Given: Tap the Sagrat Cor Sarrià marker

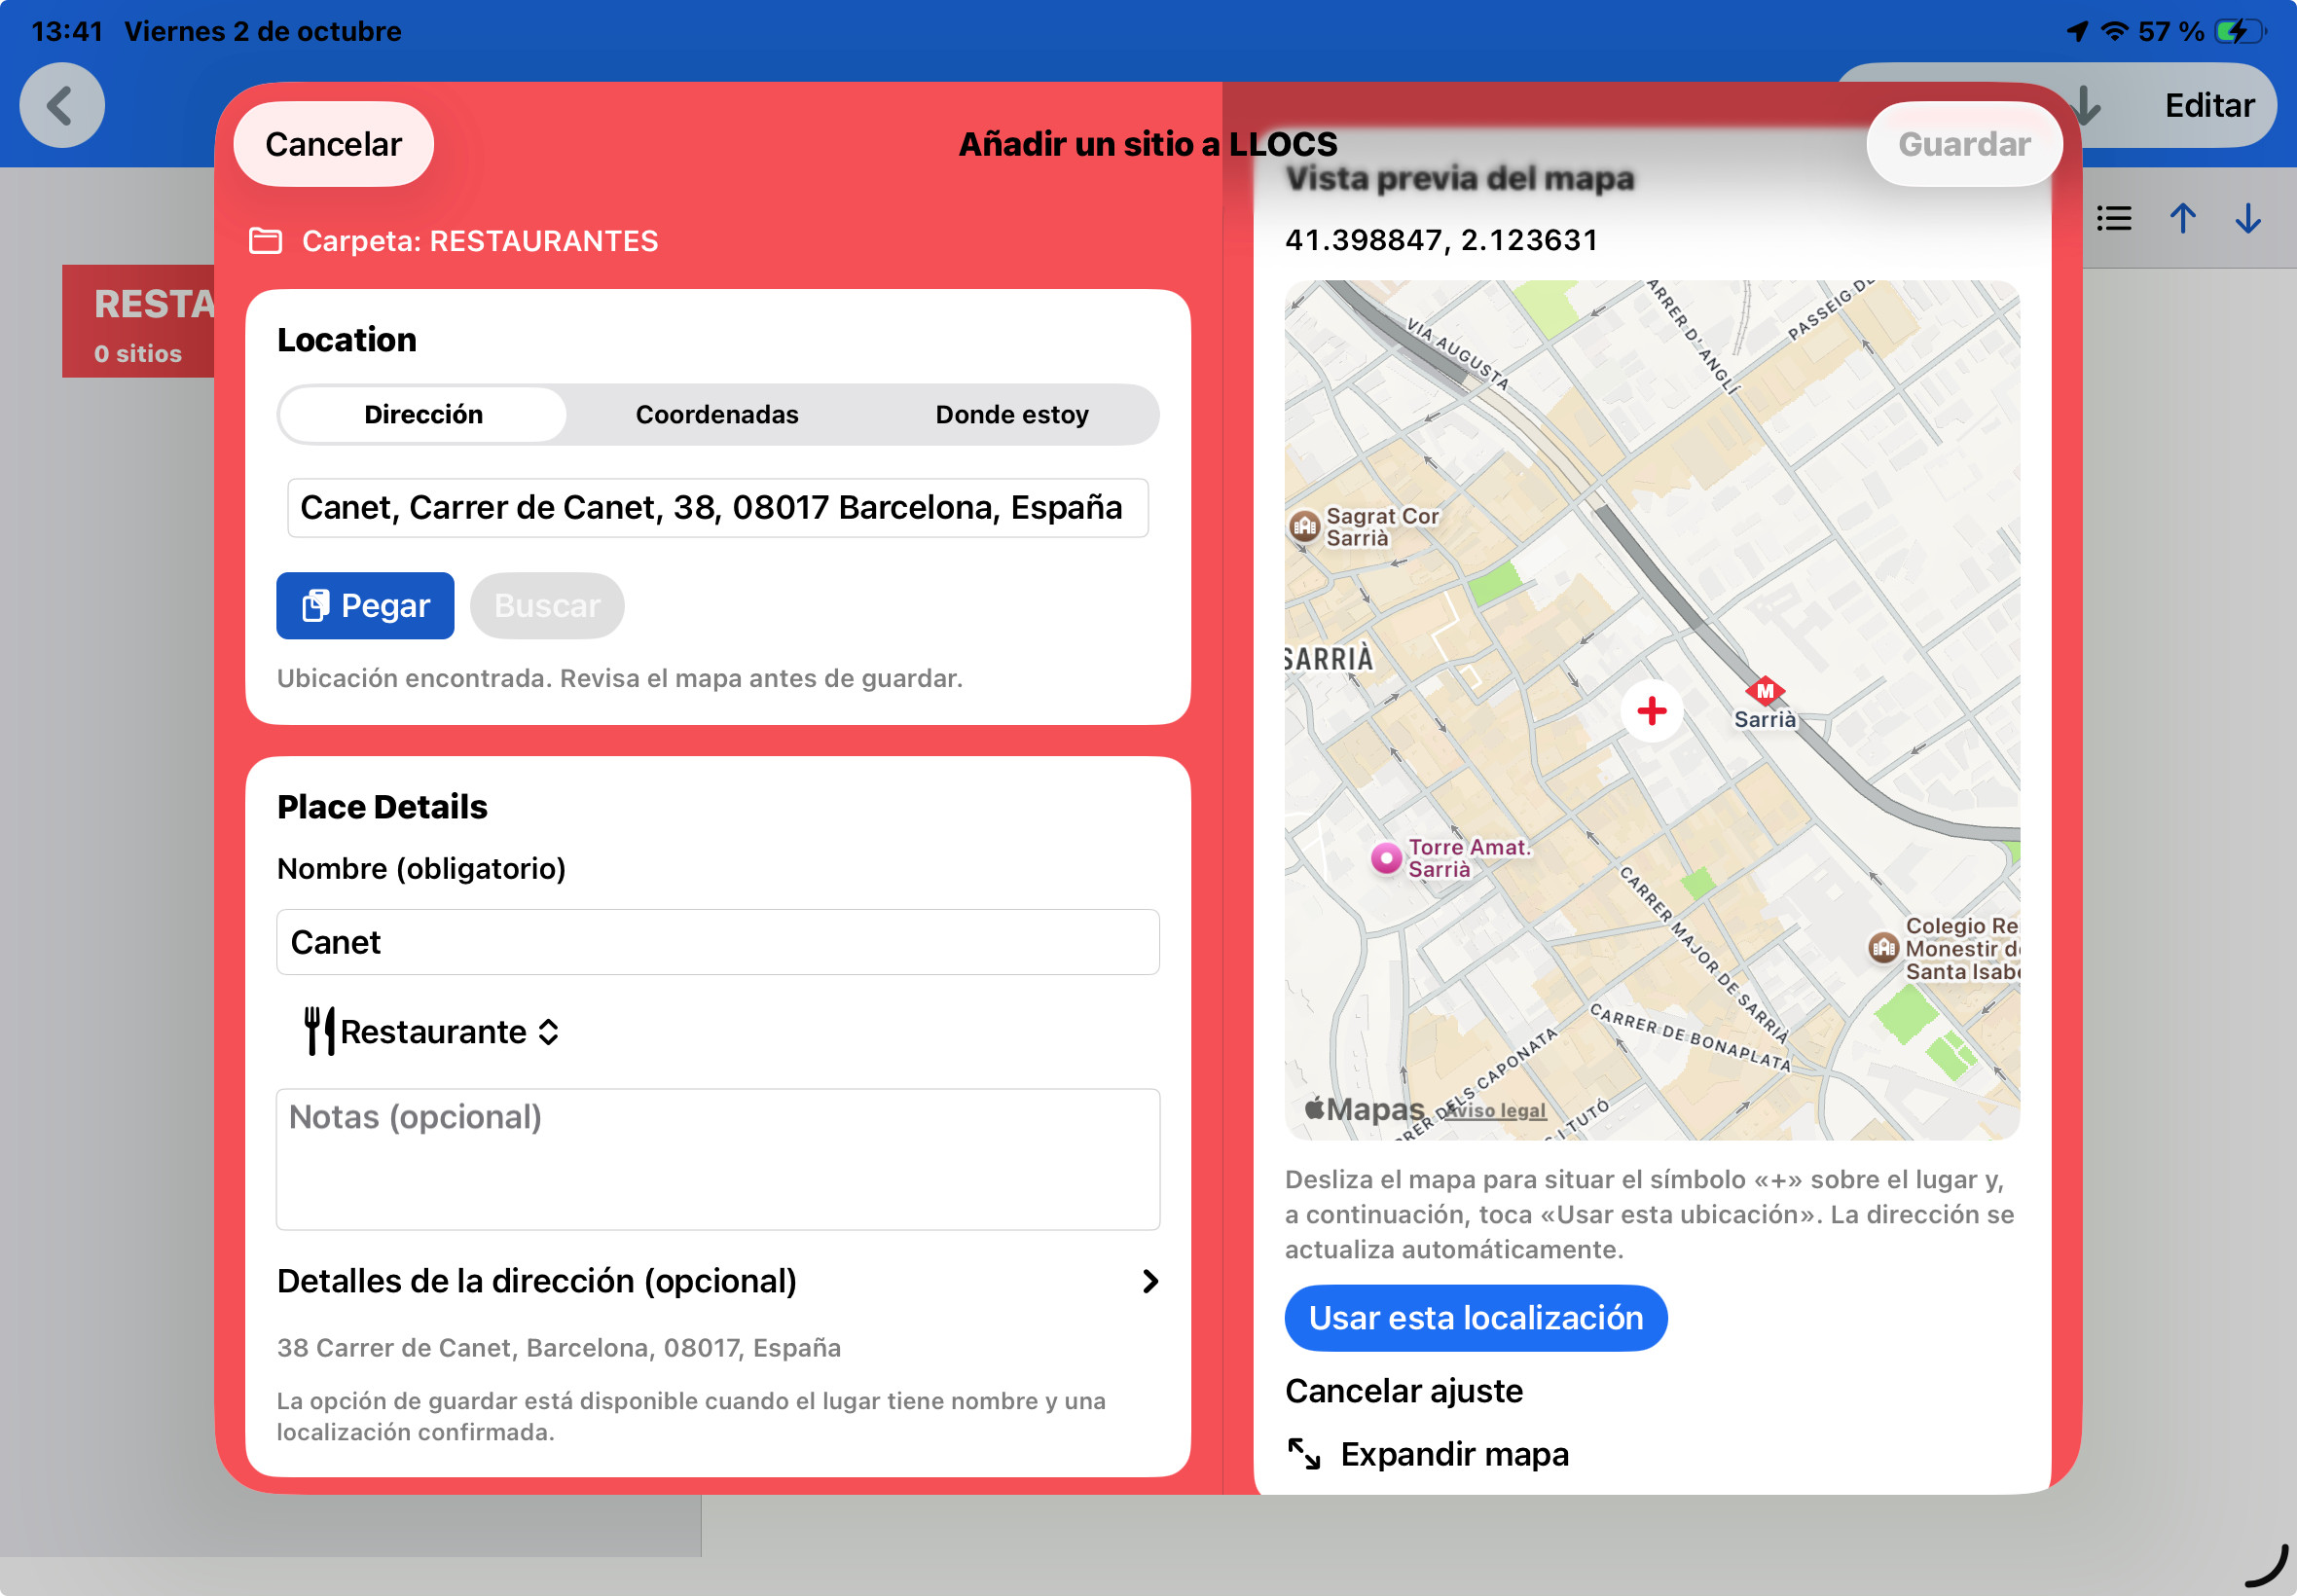Looking at the screenshot, I should (x=1304, y=526).
